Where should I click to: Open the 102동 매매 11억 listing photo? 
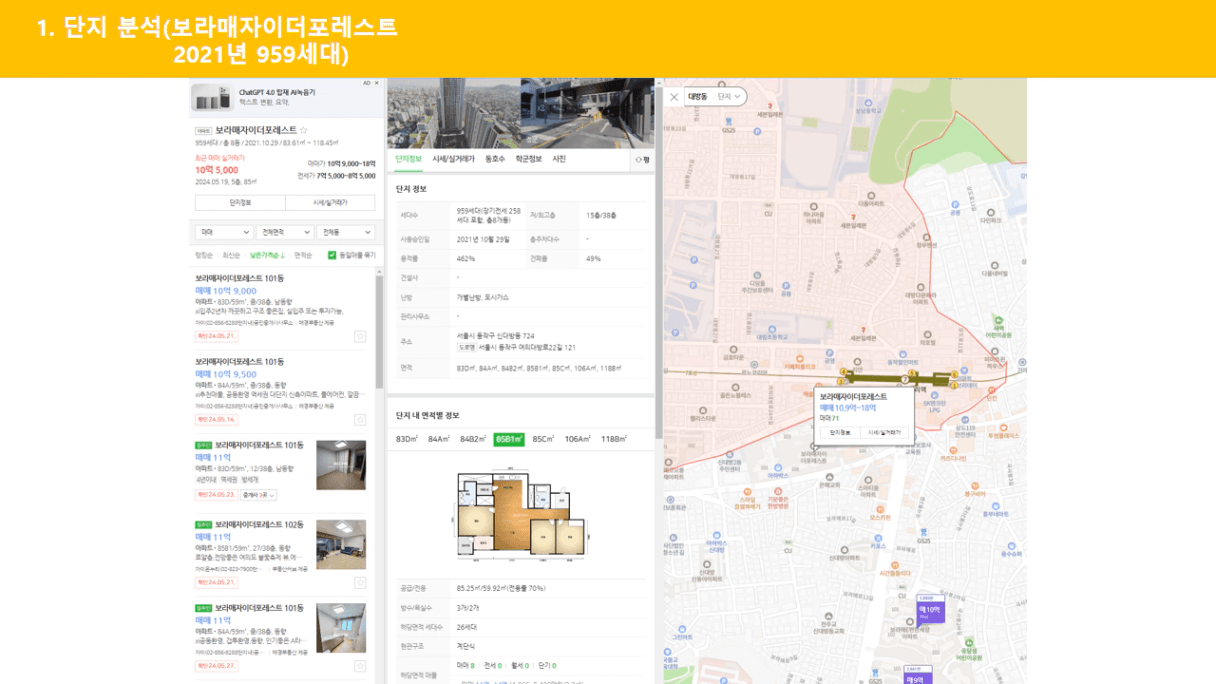[341, 545]
